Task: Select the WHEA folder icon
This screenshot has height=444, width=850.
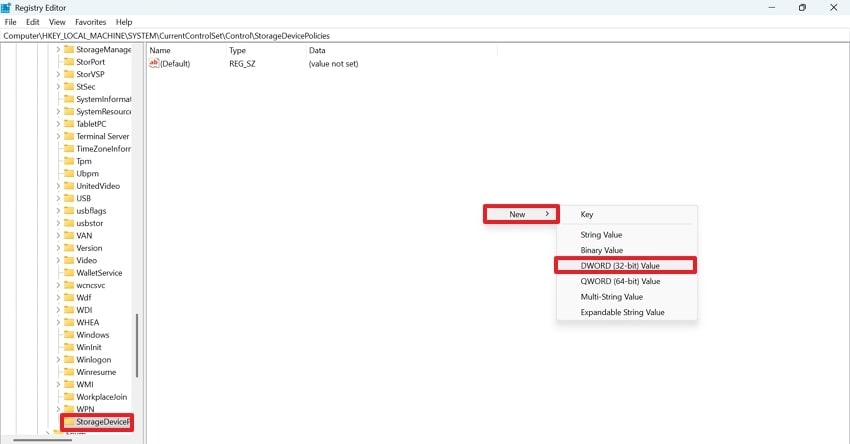Action: (x=69, y=323)
